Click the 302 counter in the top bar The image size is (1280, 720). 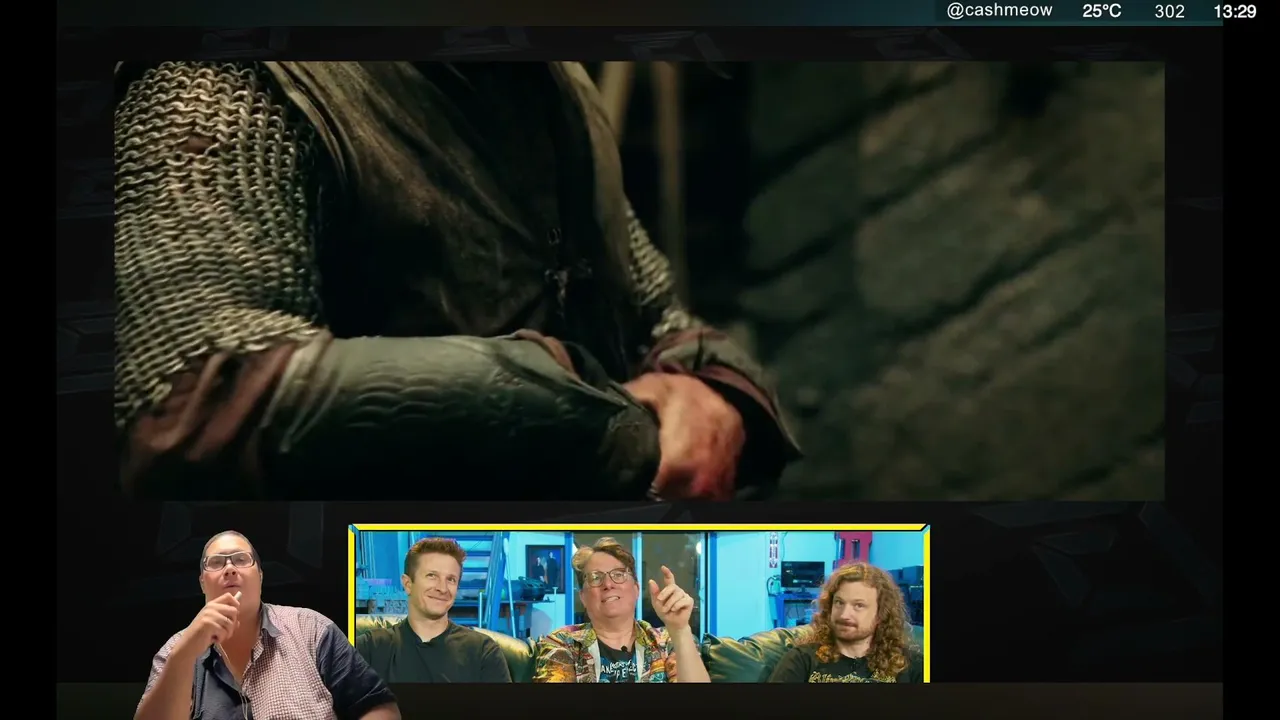click(1169, 12)
